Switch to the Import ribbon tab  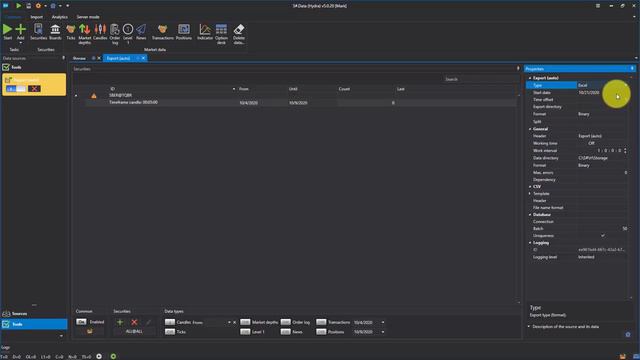pyautogui.click(x=36, y=17)
